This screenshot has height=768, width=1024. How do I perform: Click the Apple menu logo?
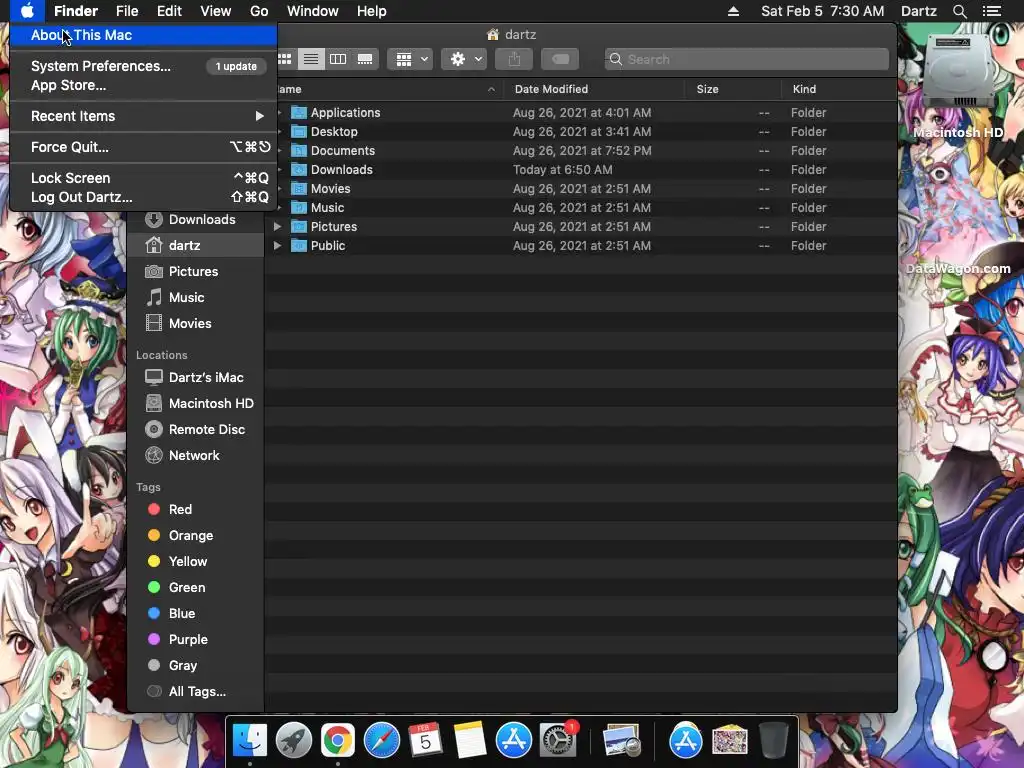(27, 11)
